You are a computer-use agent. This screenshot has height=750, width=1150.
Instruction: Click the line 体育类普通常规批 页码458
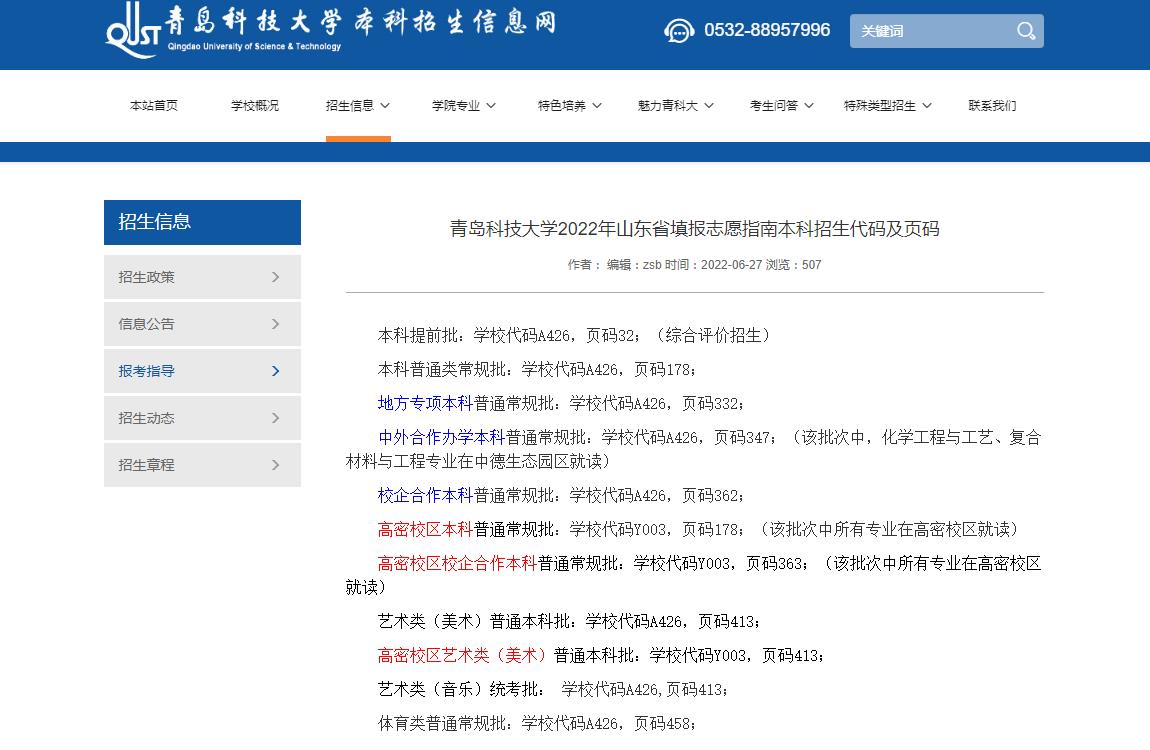[x=537, y=724]
